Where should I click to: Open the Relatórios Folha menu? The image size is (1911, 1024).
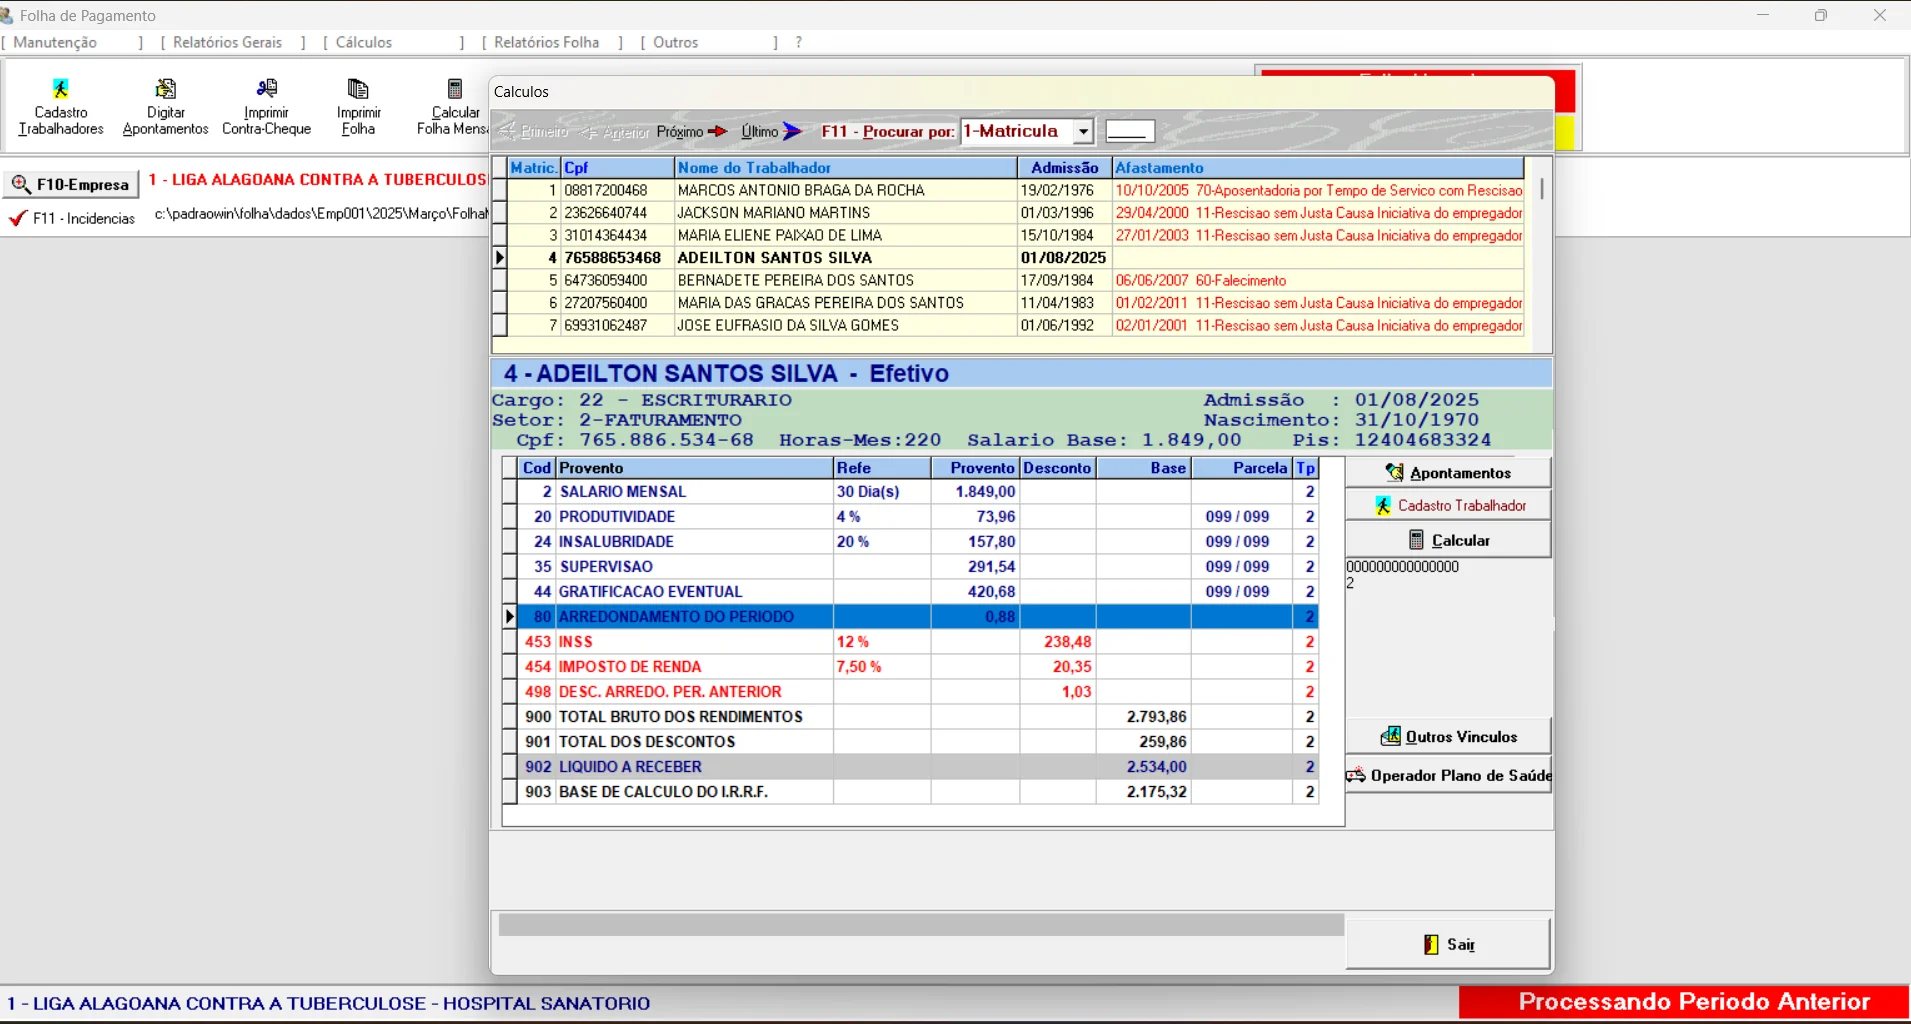(546, 42)
